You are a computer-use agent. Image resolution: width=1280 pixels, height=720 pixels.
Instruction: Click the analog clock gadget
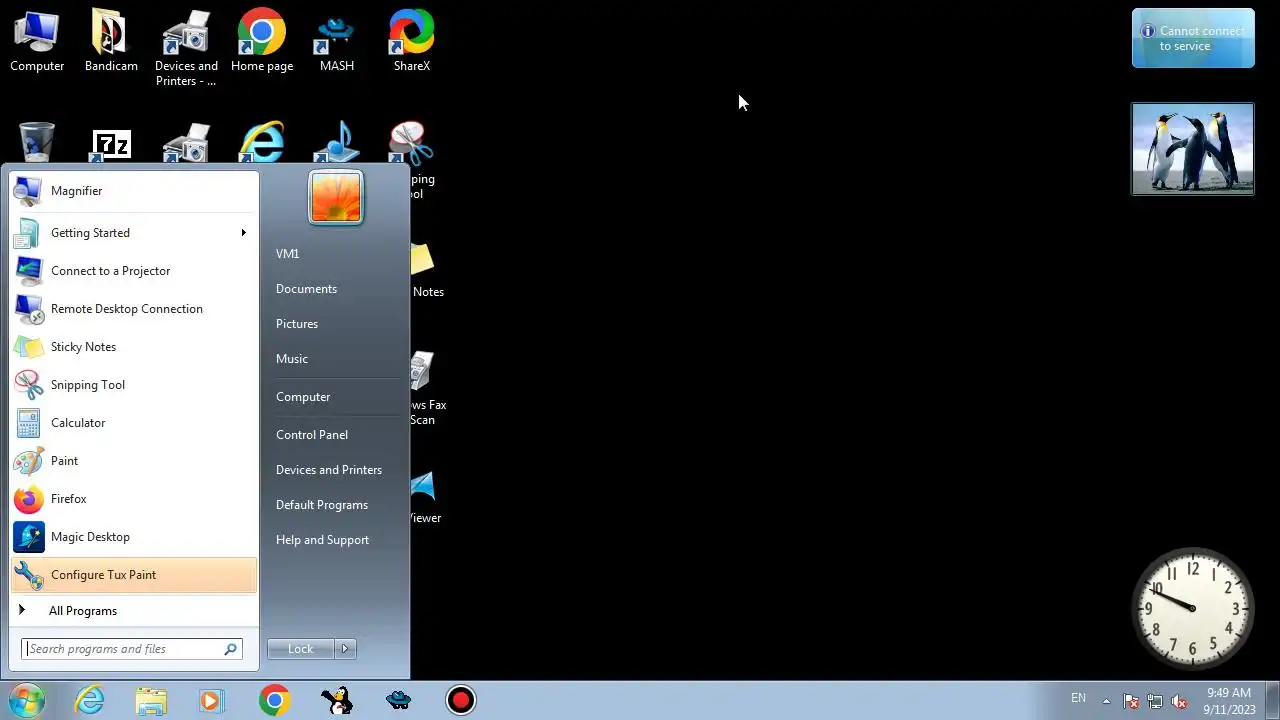[1193, 608]
